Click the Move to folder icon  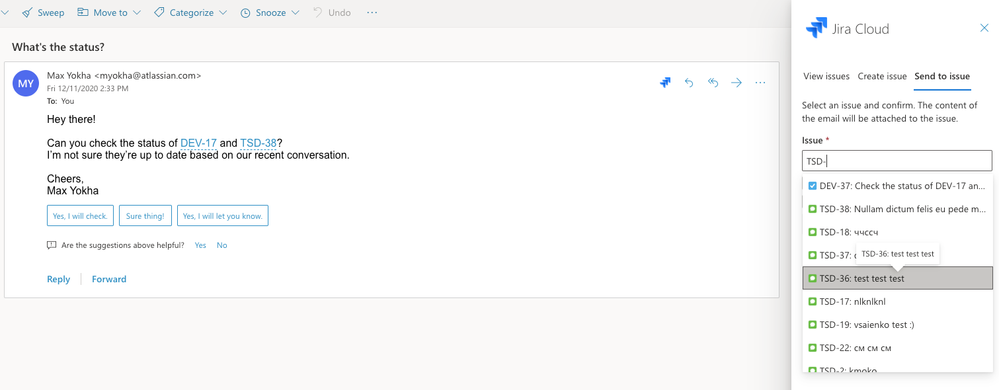point(82,13)
